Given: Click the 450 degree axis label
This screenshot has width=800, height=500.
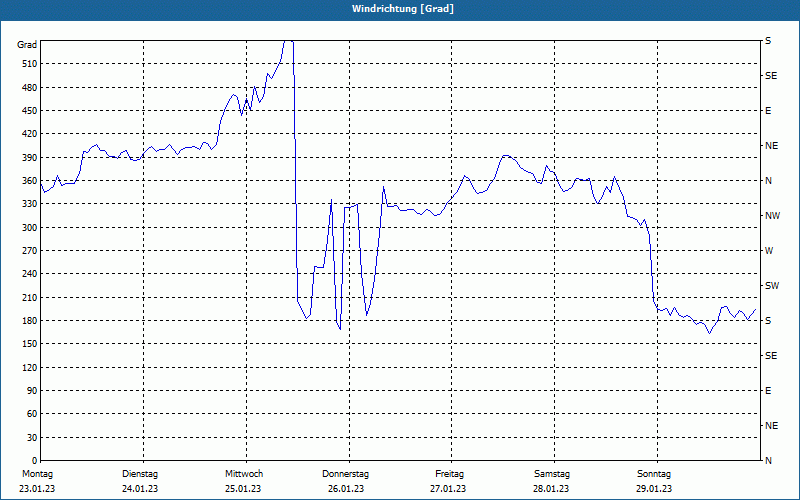Looking at the screenshot, I should pyautogui.click(x=31, y=111).
